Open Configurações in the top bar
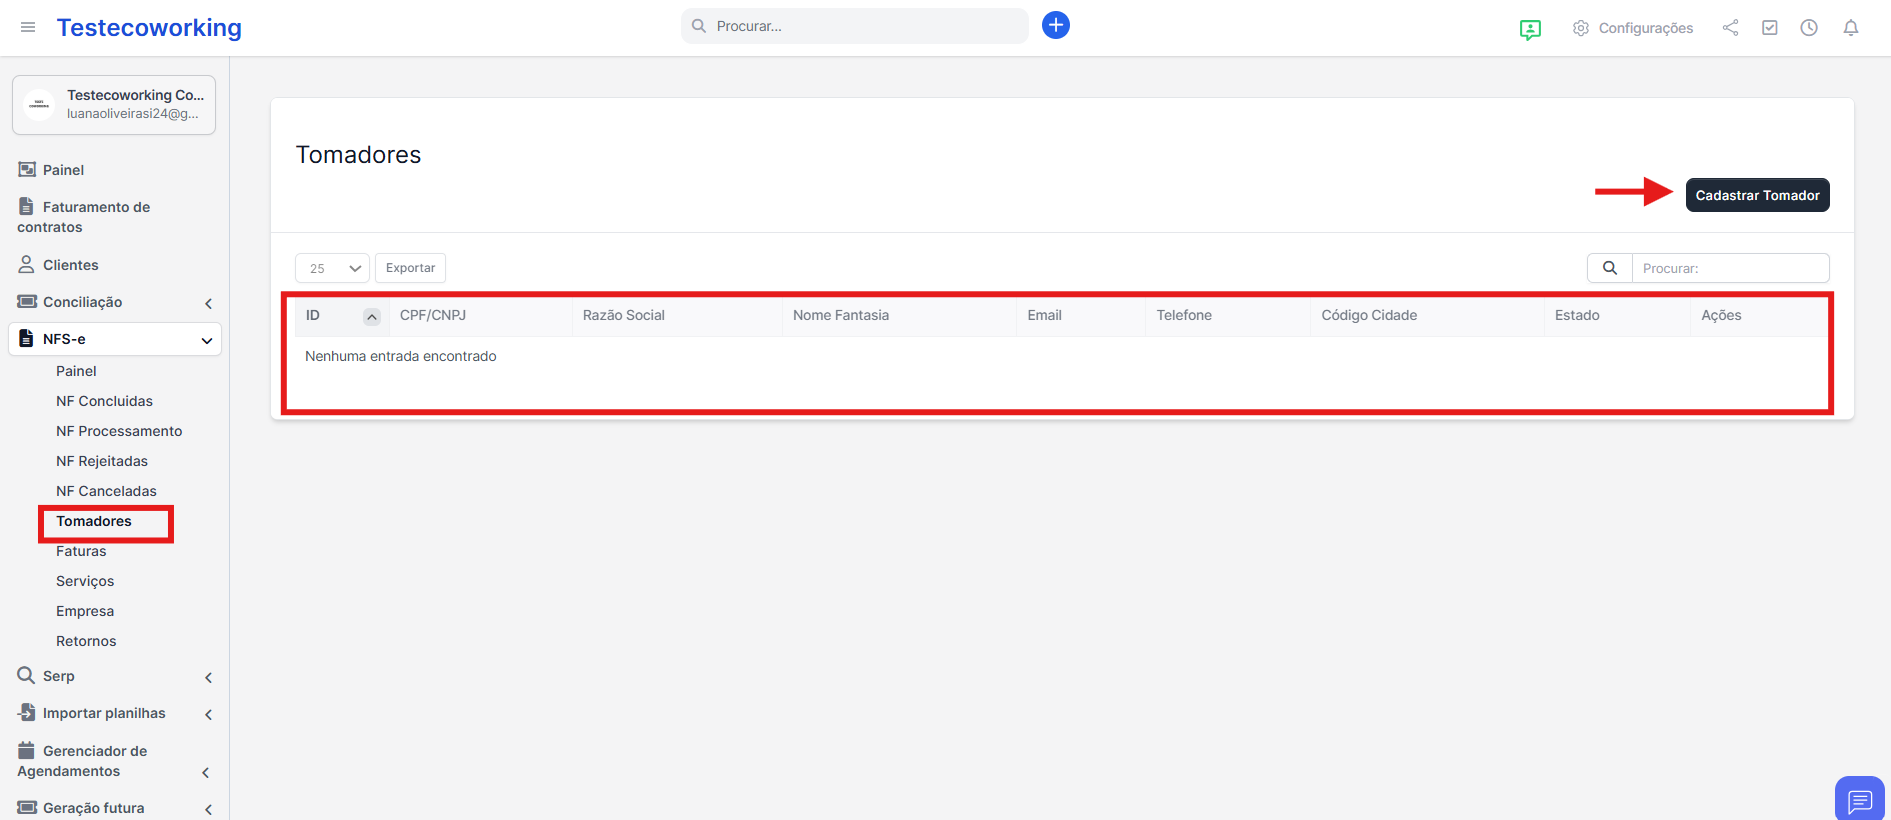 pyautogui.click(x=1632, y=28)
